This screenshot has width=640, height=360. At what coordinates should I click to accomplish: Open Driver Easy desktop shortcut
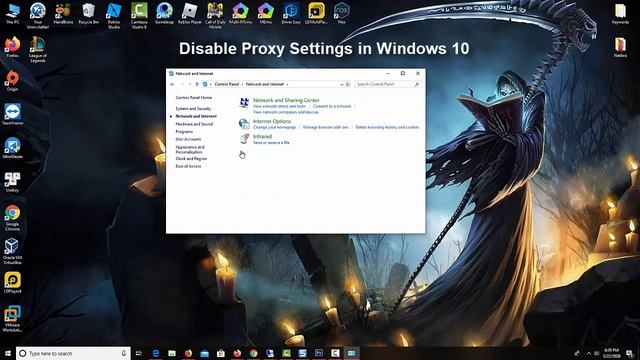pyautogui.click(x=291, y=13)
